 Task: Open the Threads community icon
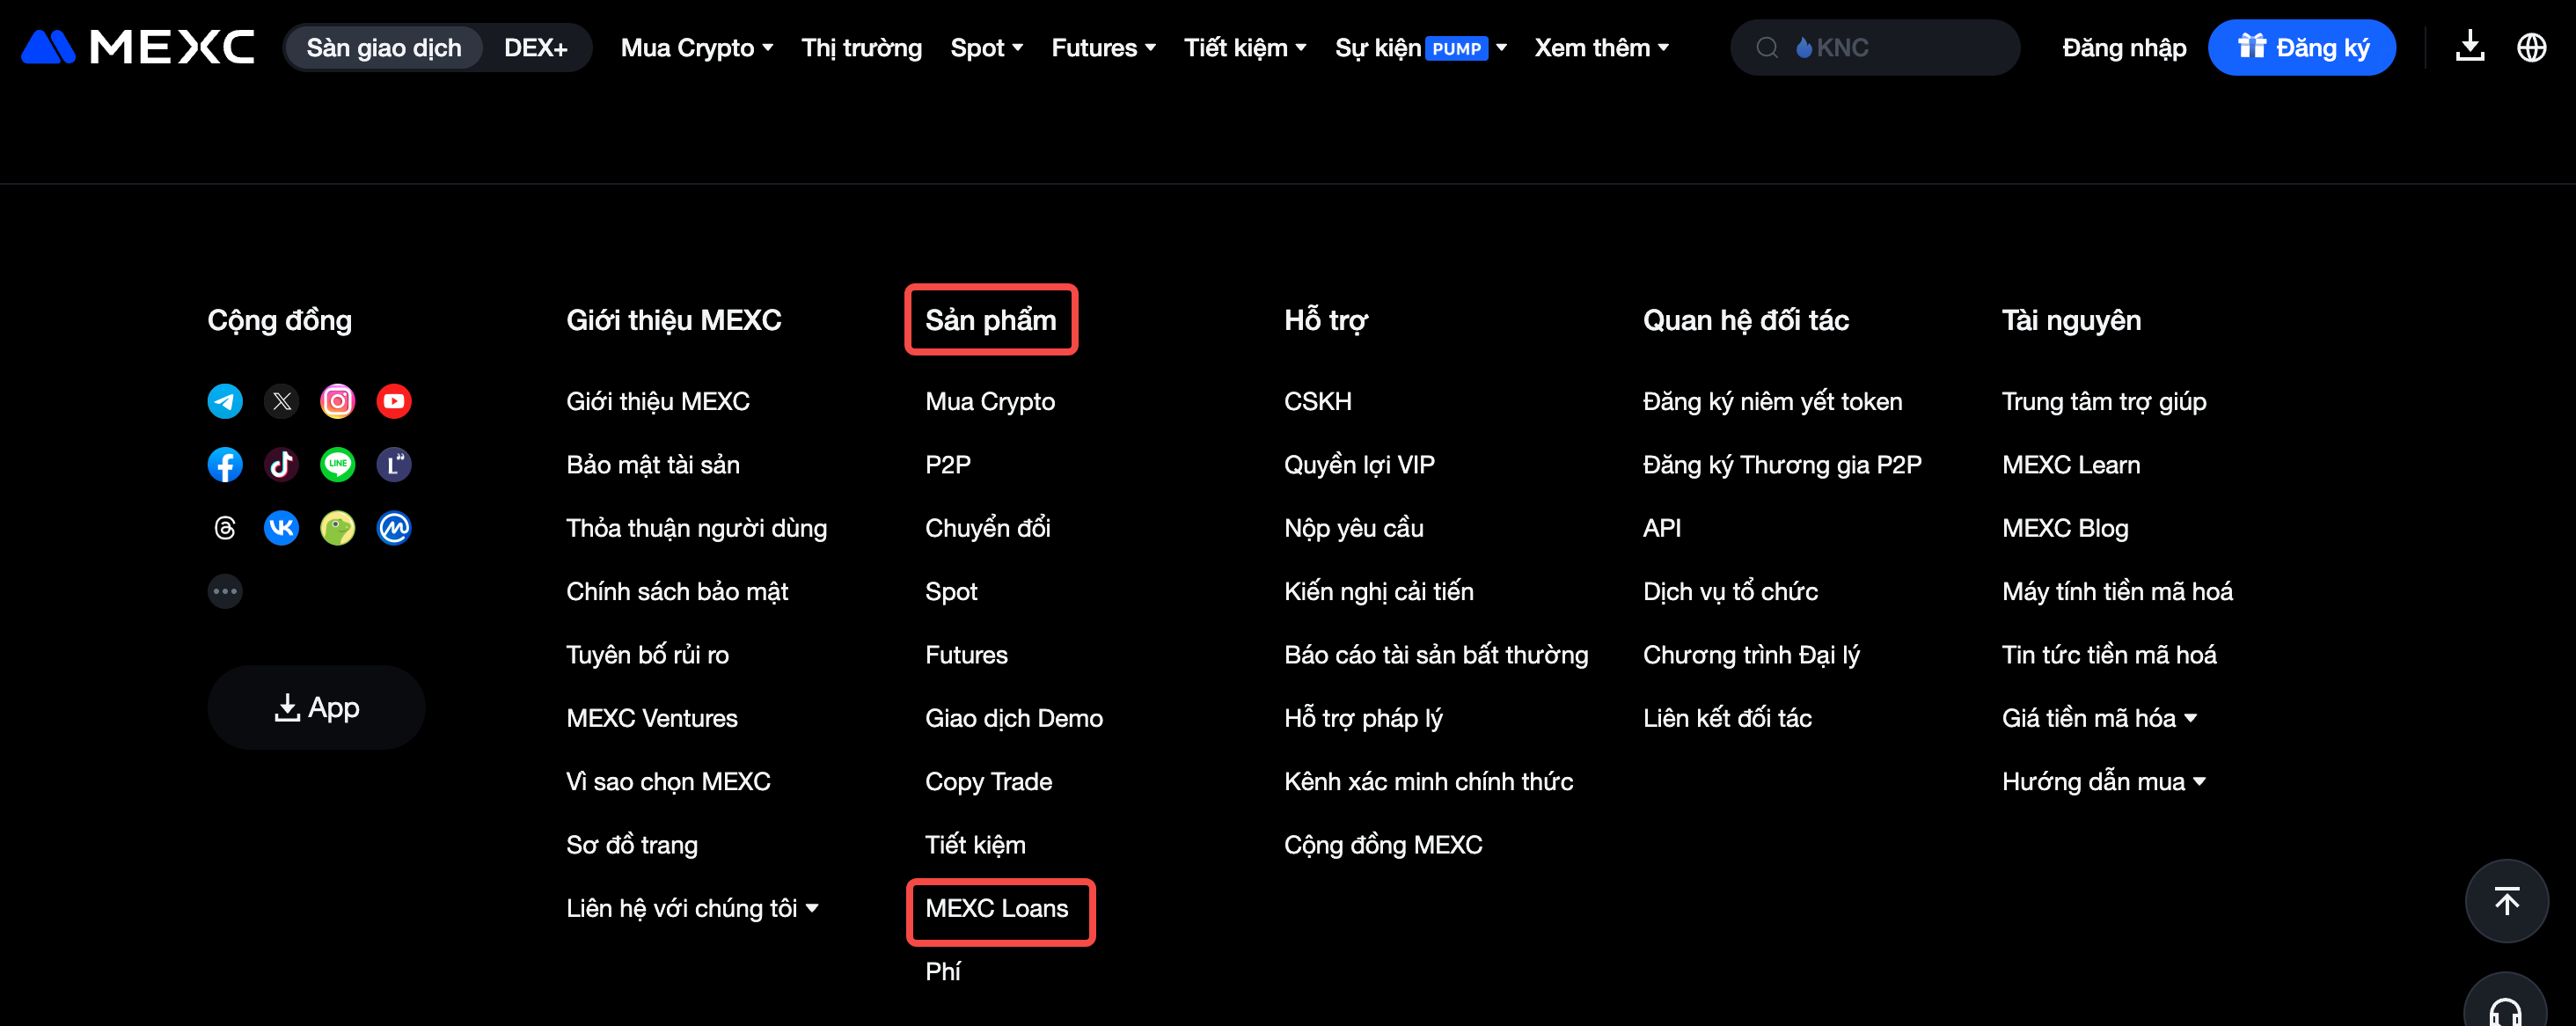tap(225, 528)
